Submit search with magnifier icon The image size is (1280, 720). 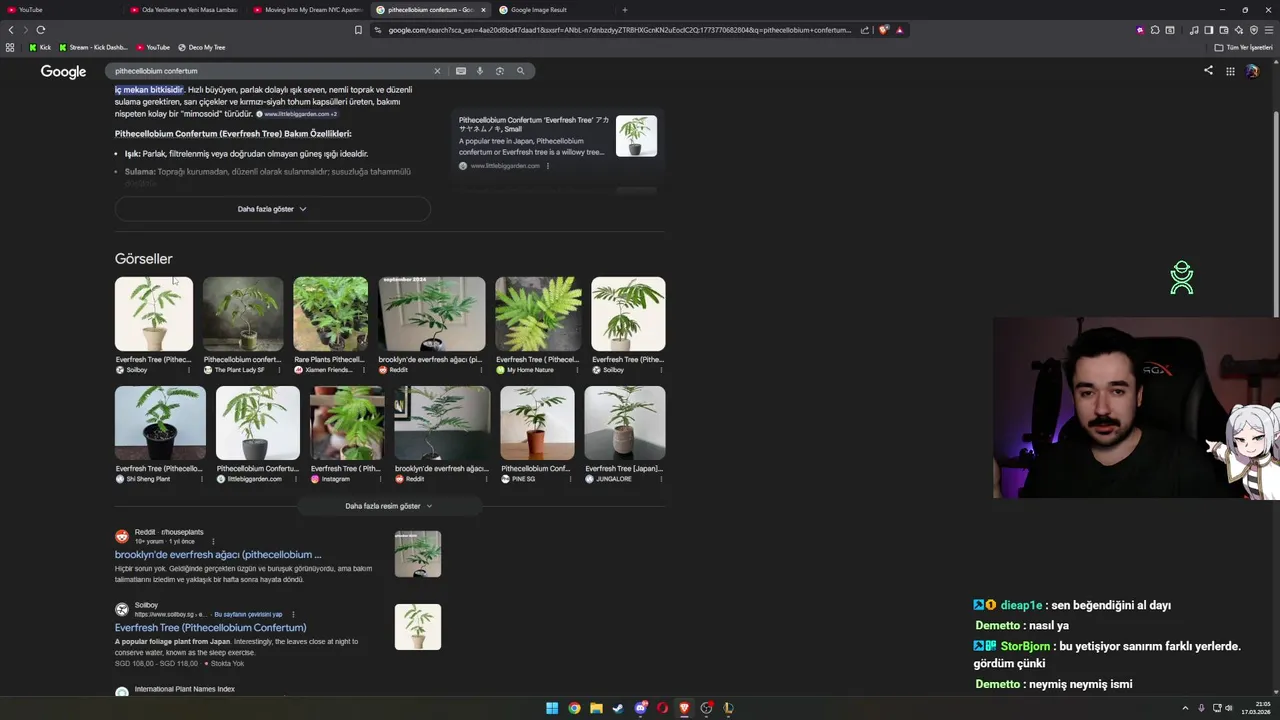pos(520,71)
